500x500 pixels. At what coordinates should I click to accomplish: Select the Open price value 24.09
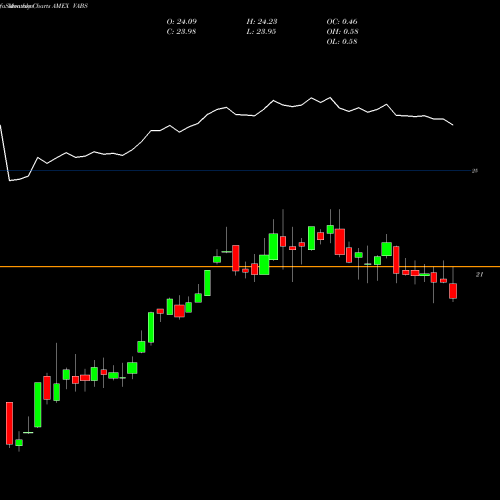pos(182,22)
